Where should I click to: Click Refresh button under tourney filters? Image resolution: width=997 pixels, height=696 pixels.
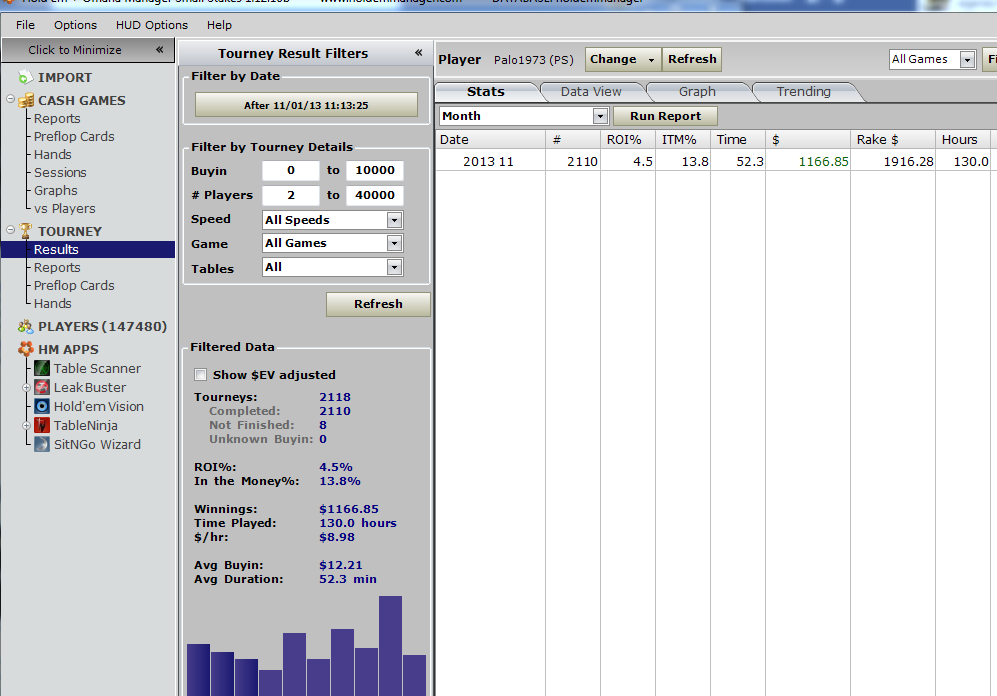(x=378, y=304)
